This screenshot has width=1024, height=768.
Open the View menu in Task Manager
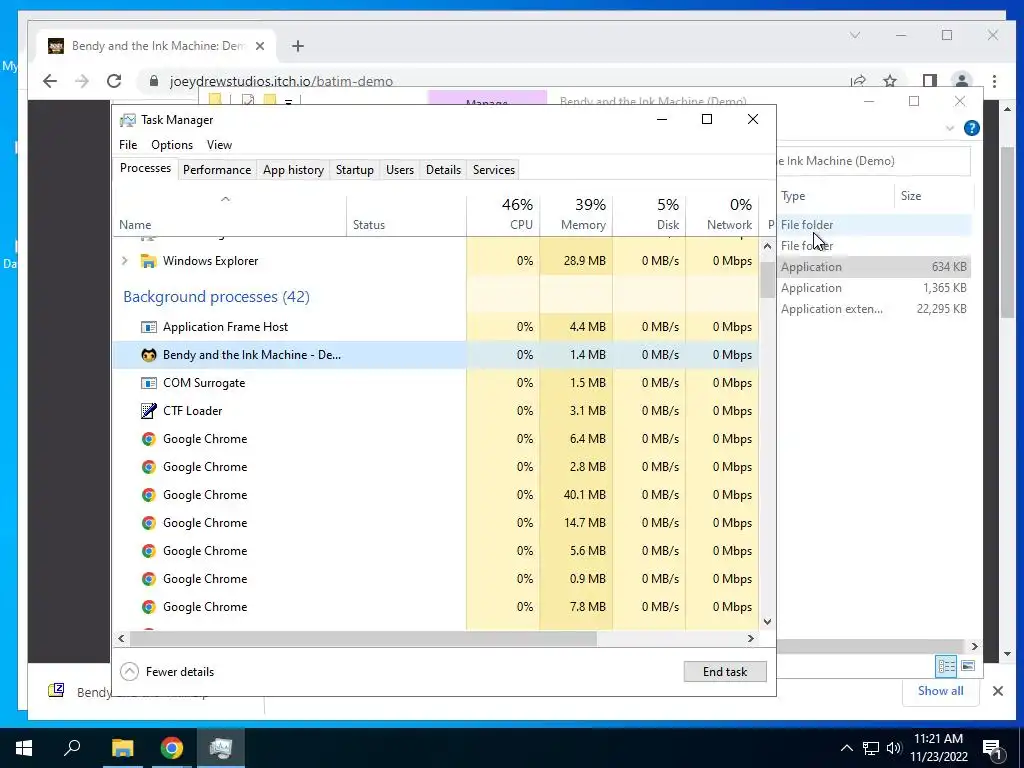tap(219, 145)
